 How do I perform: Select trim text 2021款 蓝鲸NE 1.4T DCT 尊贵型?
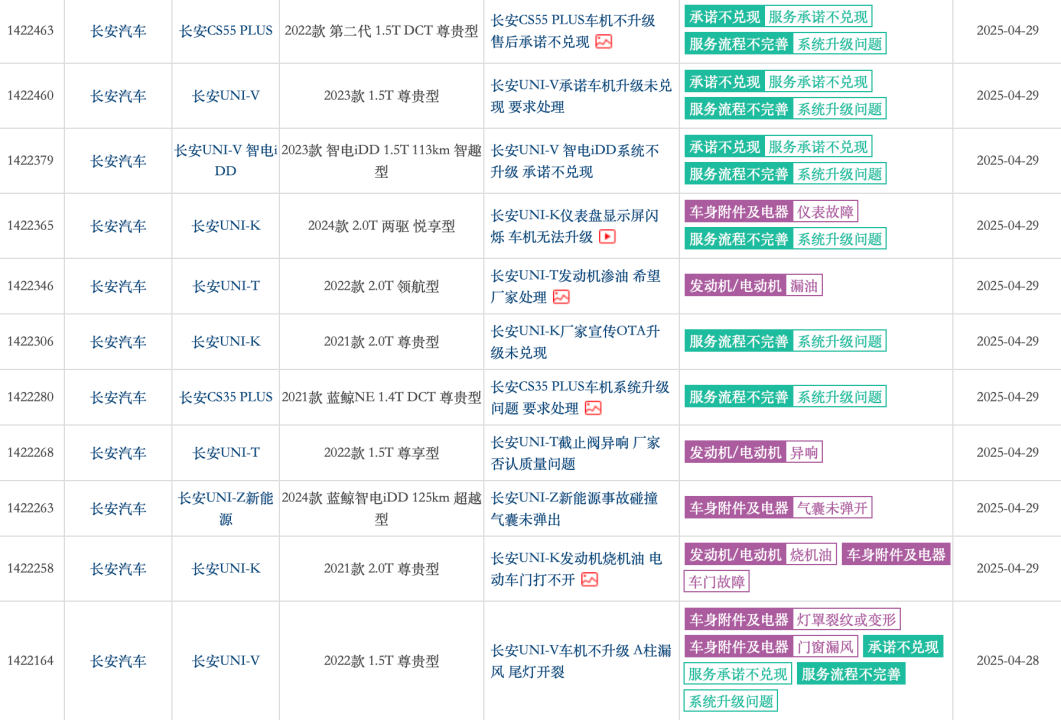point(381,397)
